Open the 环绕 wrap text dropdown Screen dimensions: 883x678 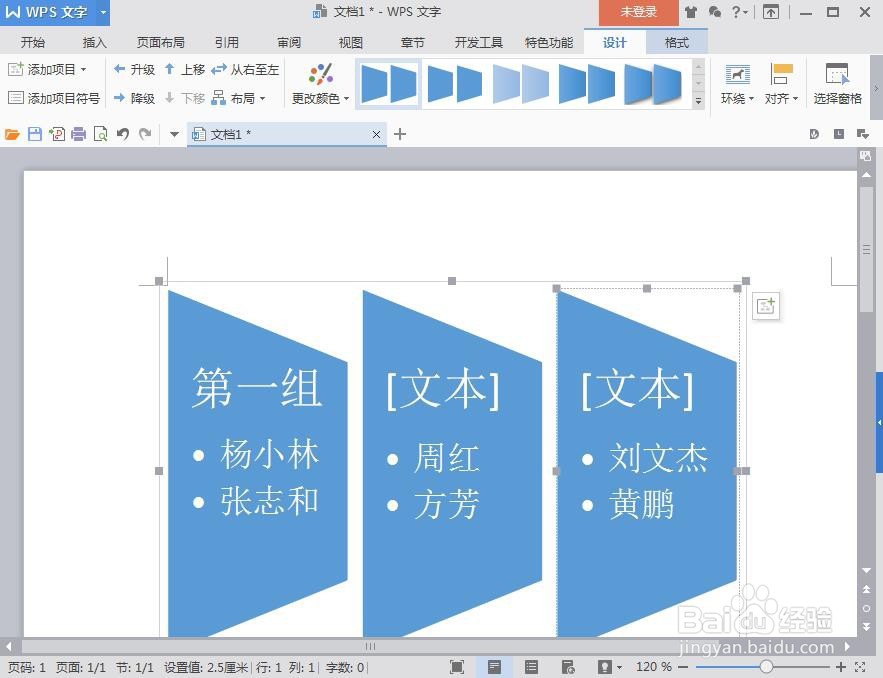[737, 84]
